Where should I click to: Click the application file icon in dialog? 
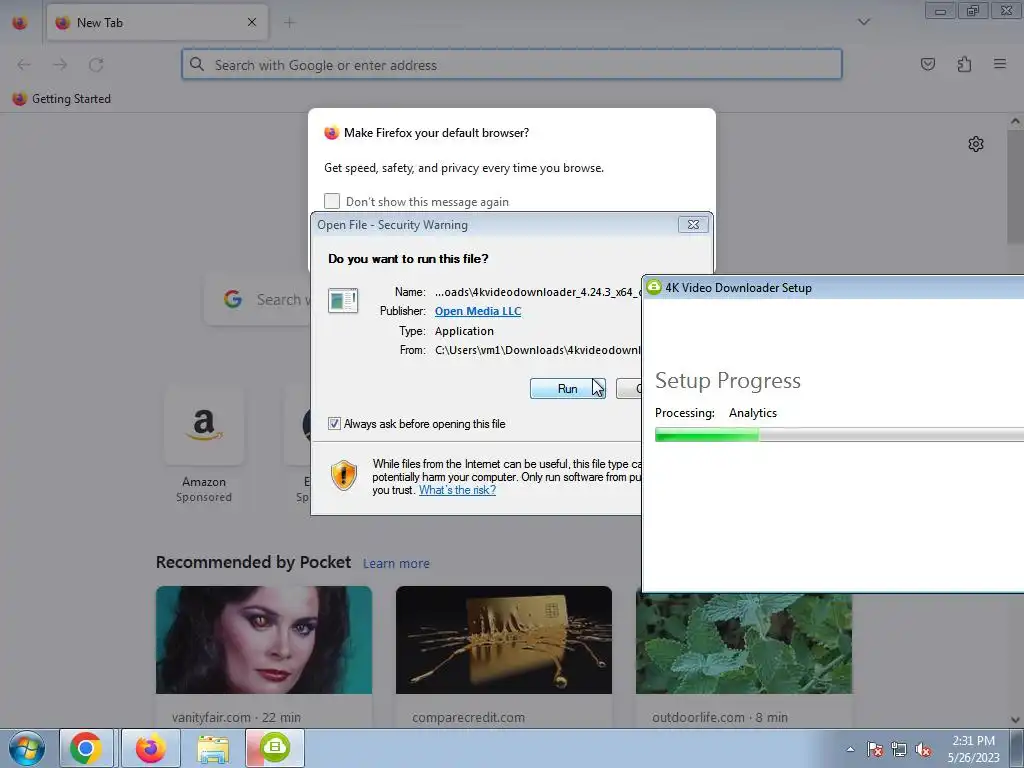[x=343, y=301]
